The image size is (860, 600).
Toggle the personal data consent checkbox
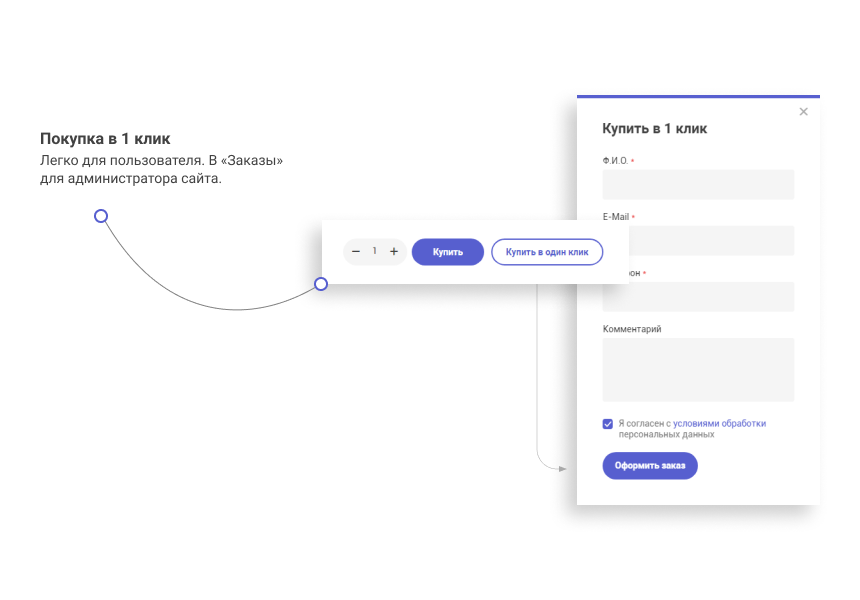[608, 424]
